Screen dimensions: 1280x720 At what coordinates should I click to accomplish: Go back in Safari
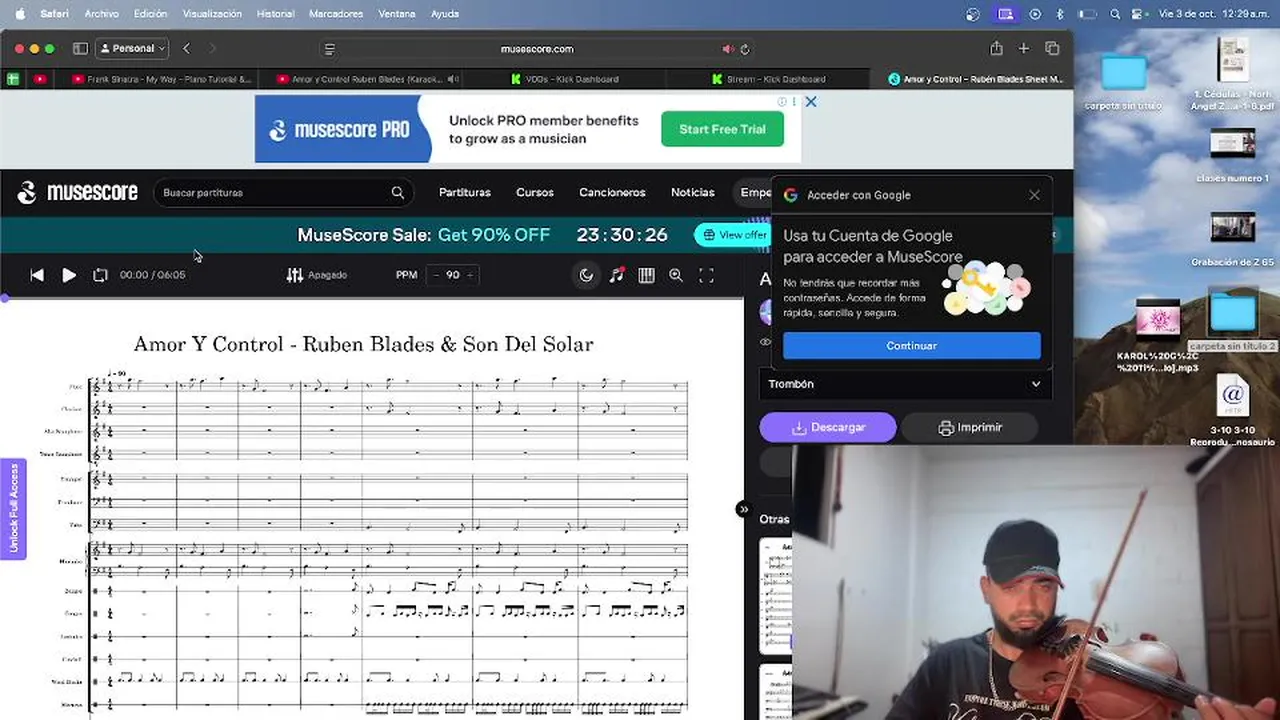coord(186,48)
